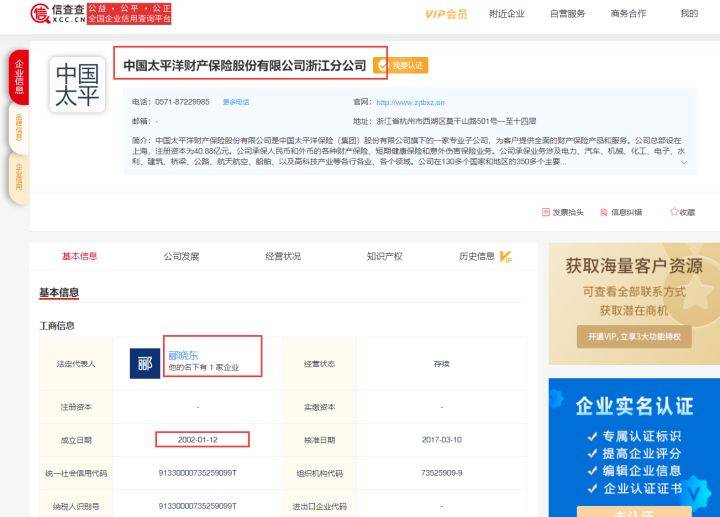Open the official website link zjtbxz.cn
The width and height of the screenshot is (720, 517).
tap(411, 102)
